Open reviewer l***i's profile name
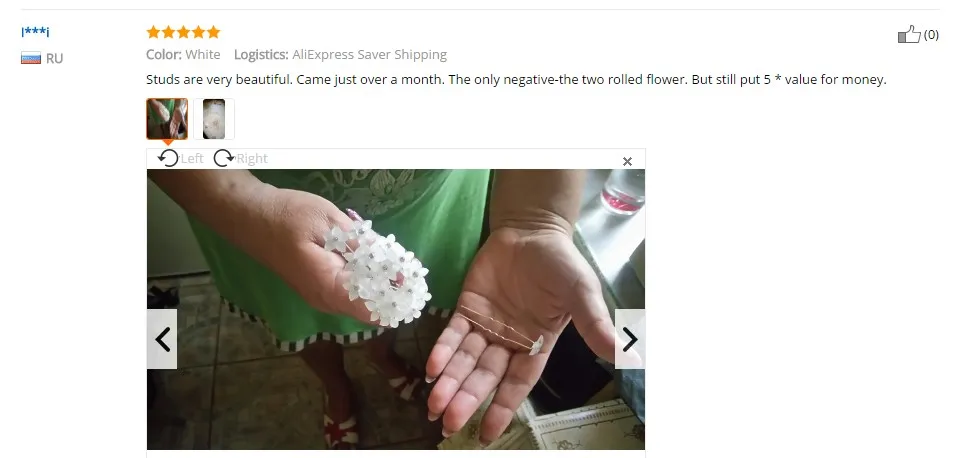Viewport: 960px width, 458px height. click(x=35, y=32)
